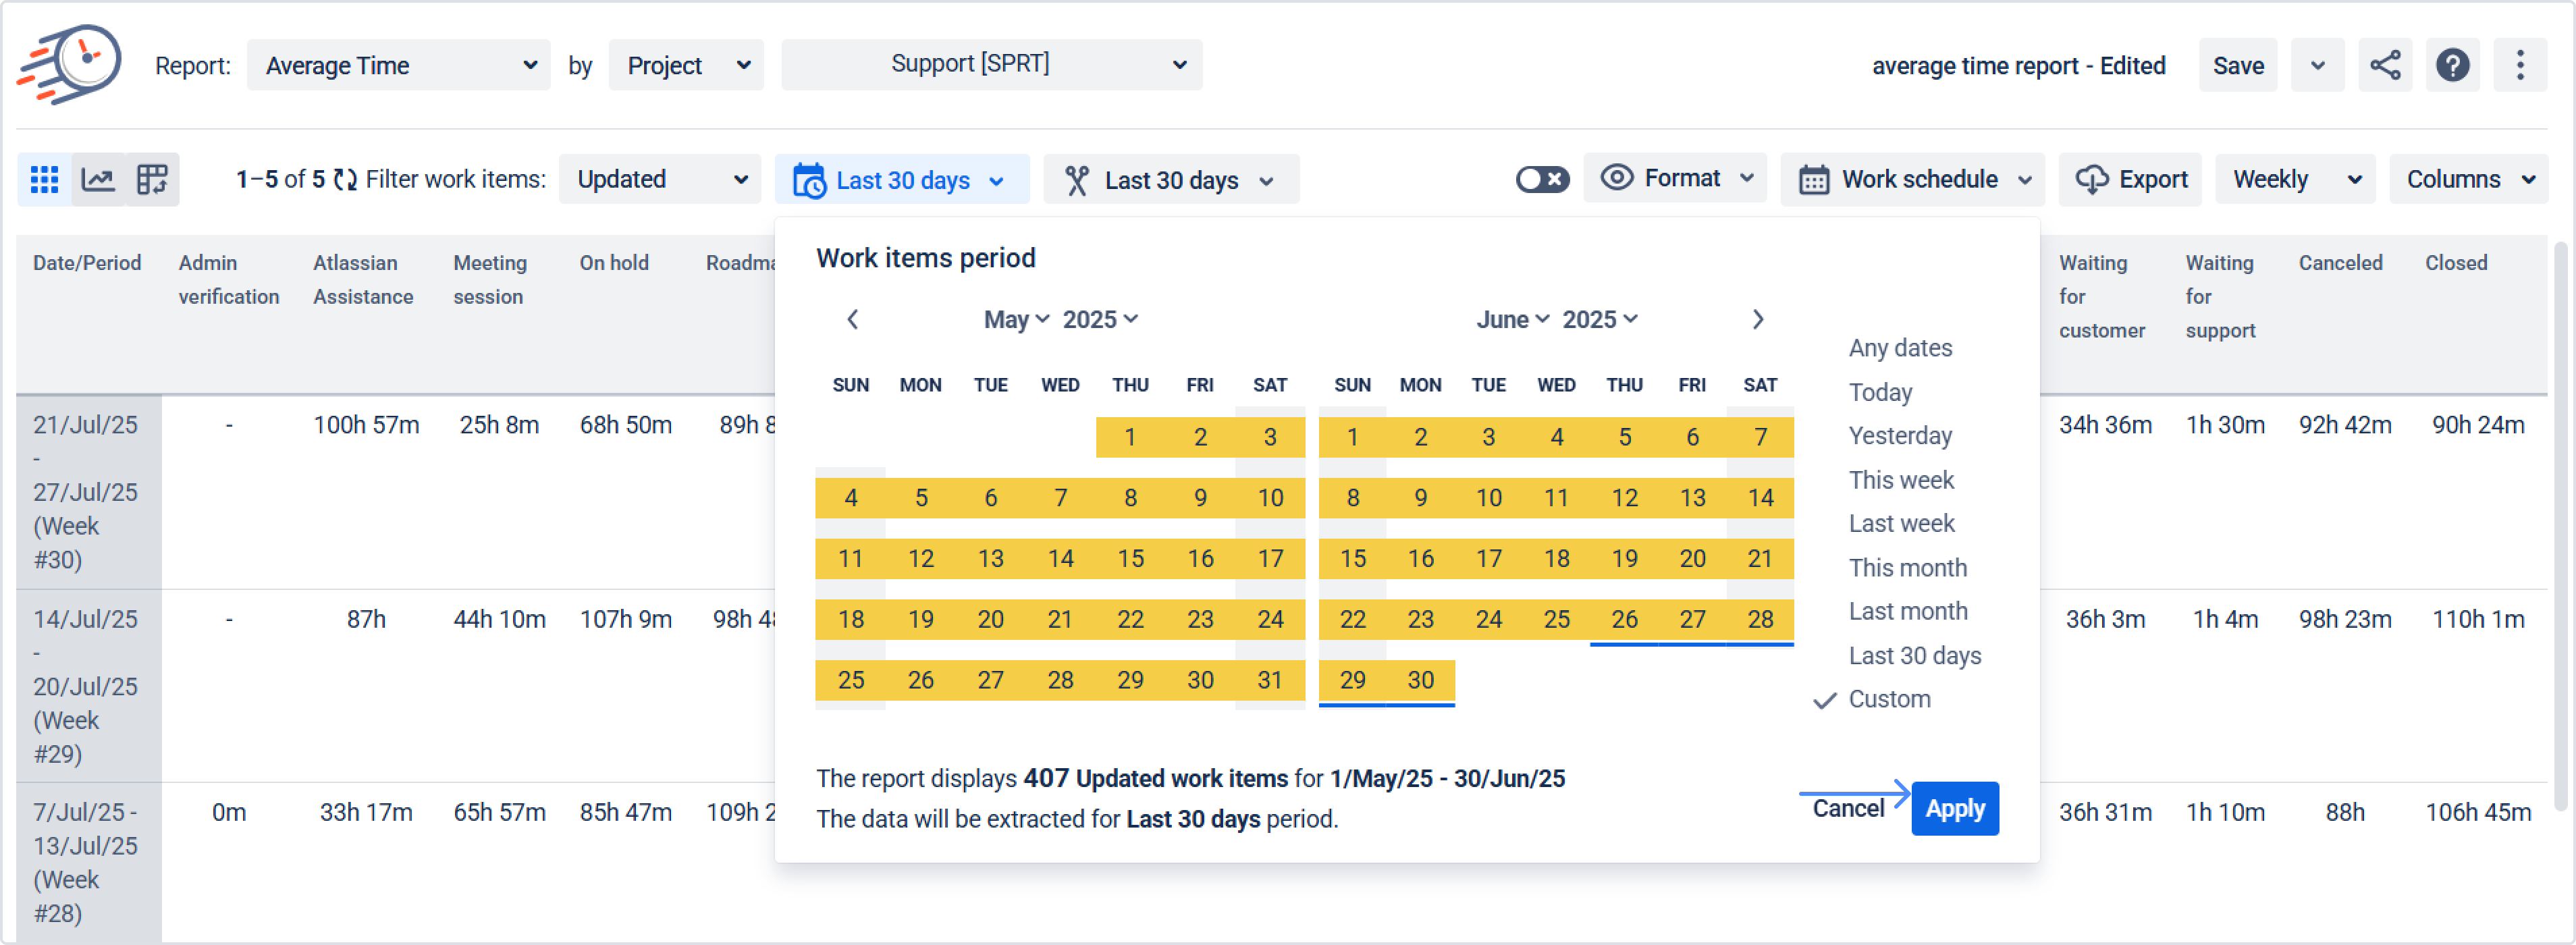Viewport: 2576px width, 945px height.
Task: Switch to the grid table view icon
Action: [44, 180]
